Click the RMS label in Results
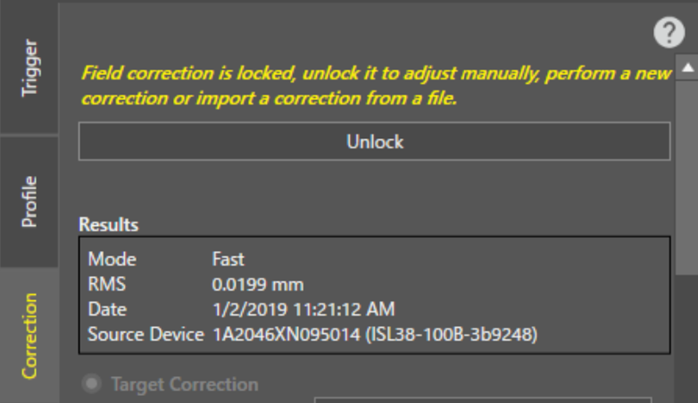This screenshot has height=403, width=698. pyautogui.click(x=107, y=284)
